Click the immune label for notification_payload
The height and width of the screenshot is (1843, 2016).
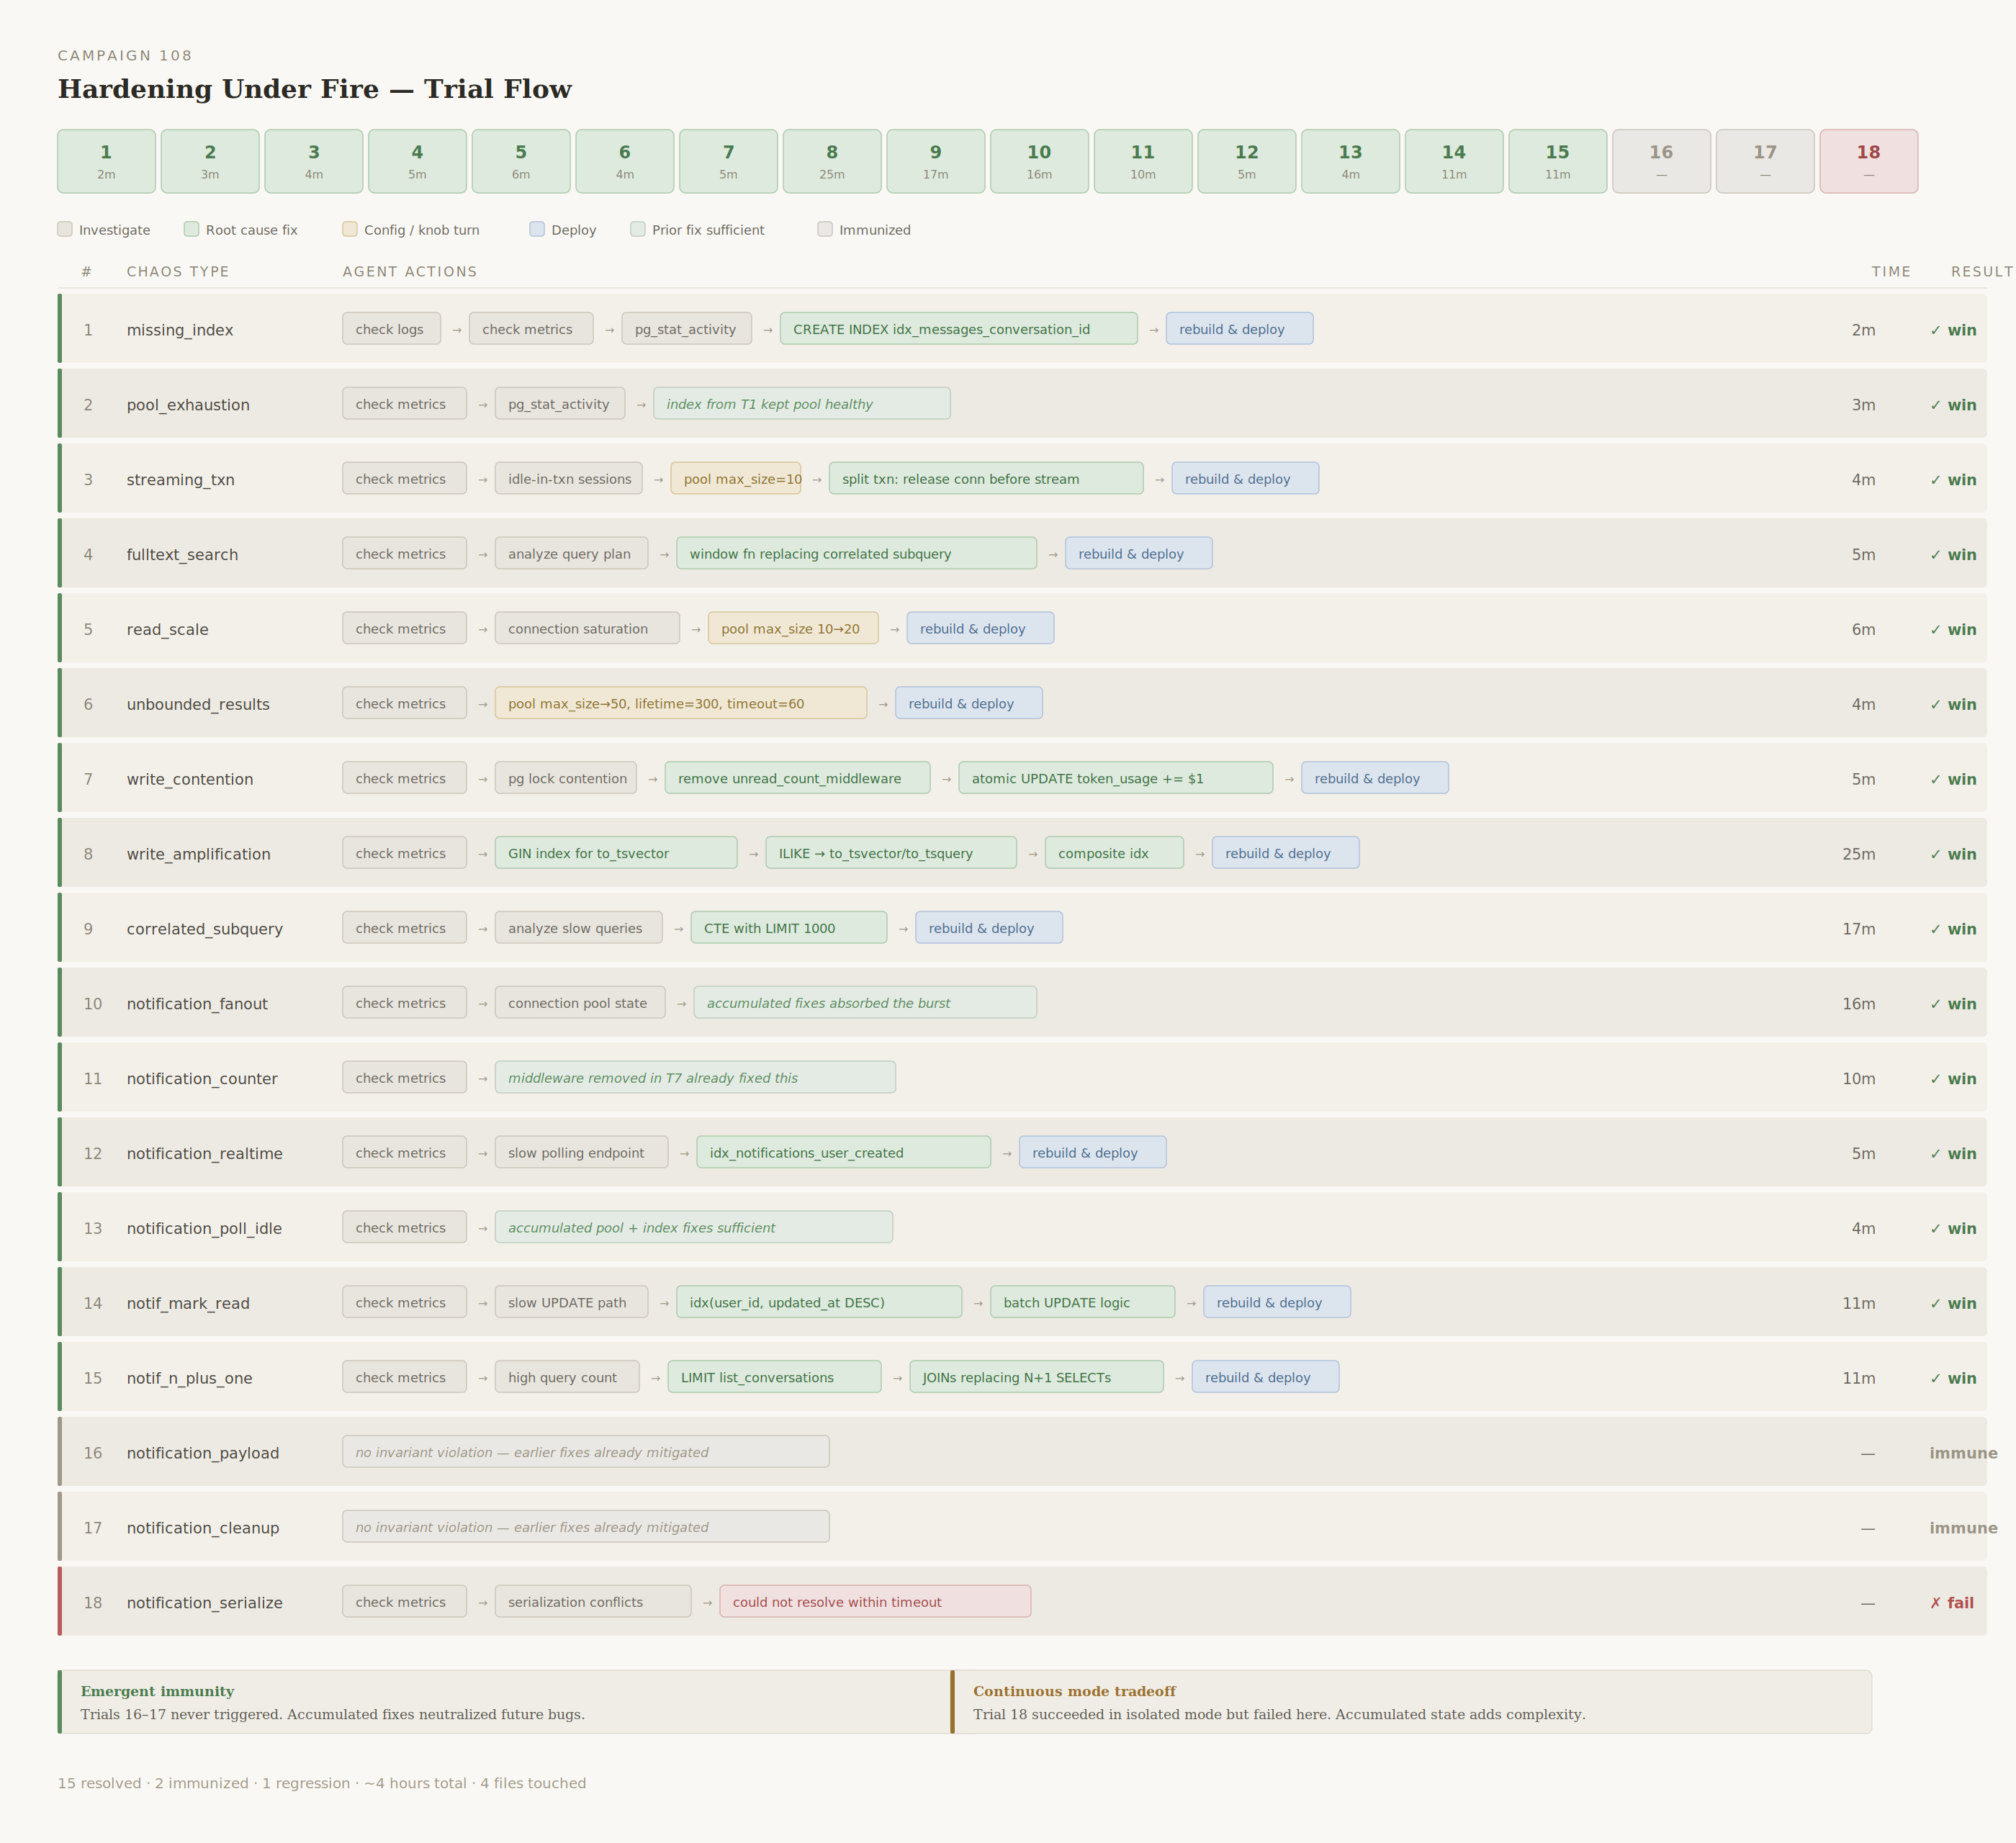pyautogui.click(x=1963, y=1452)
